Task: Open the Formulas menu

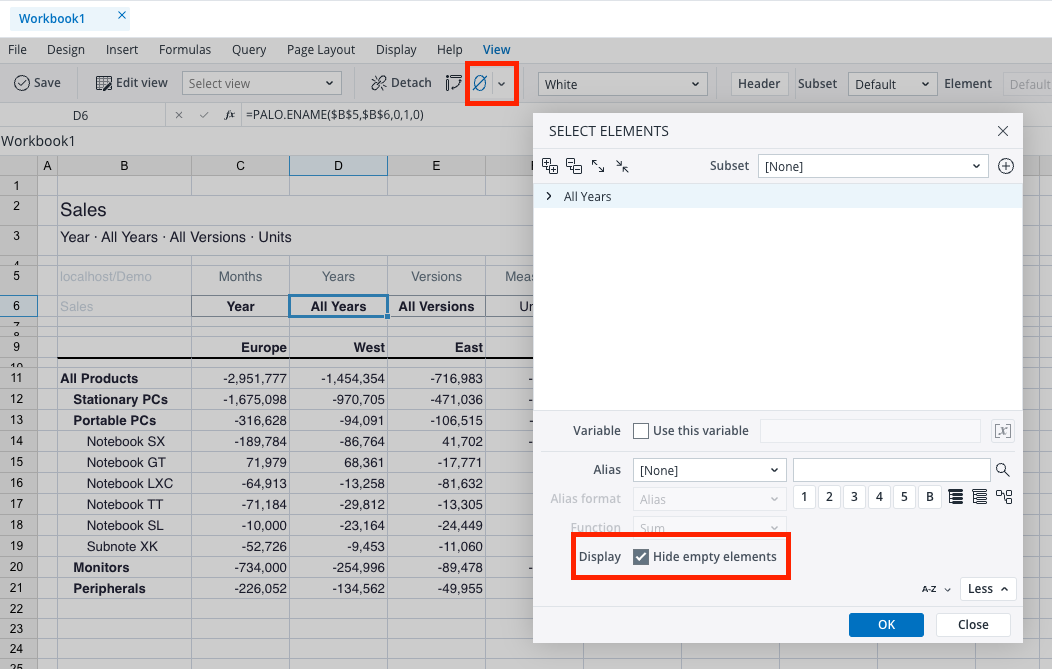Action: pyautogui.click(x=185, y=50)
